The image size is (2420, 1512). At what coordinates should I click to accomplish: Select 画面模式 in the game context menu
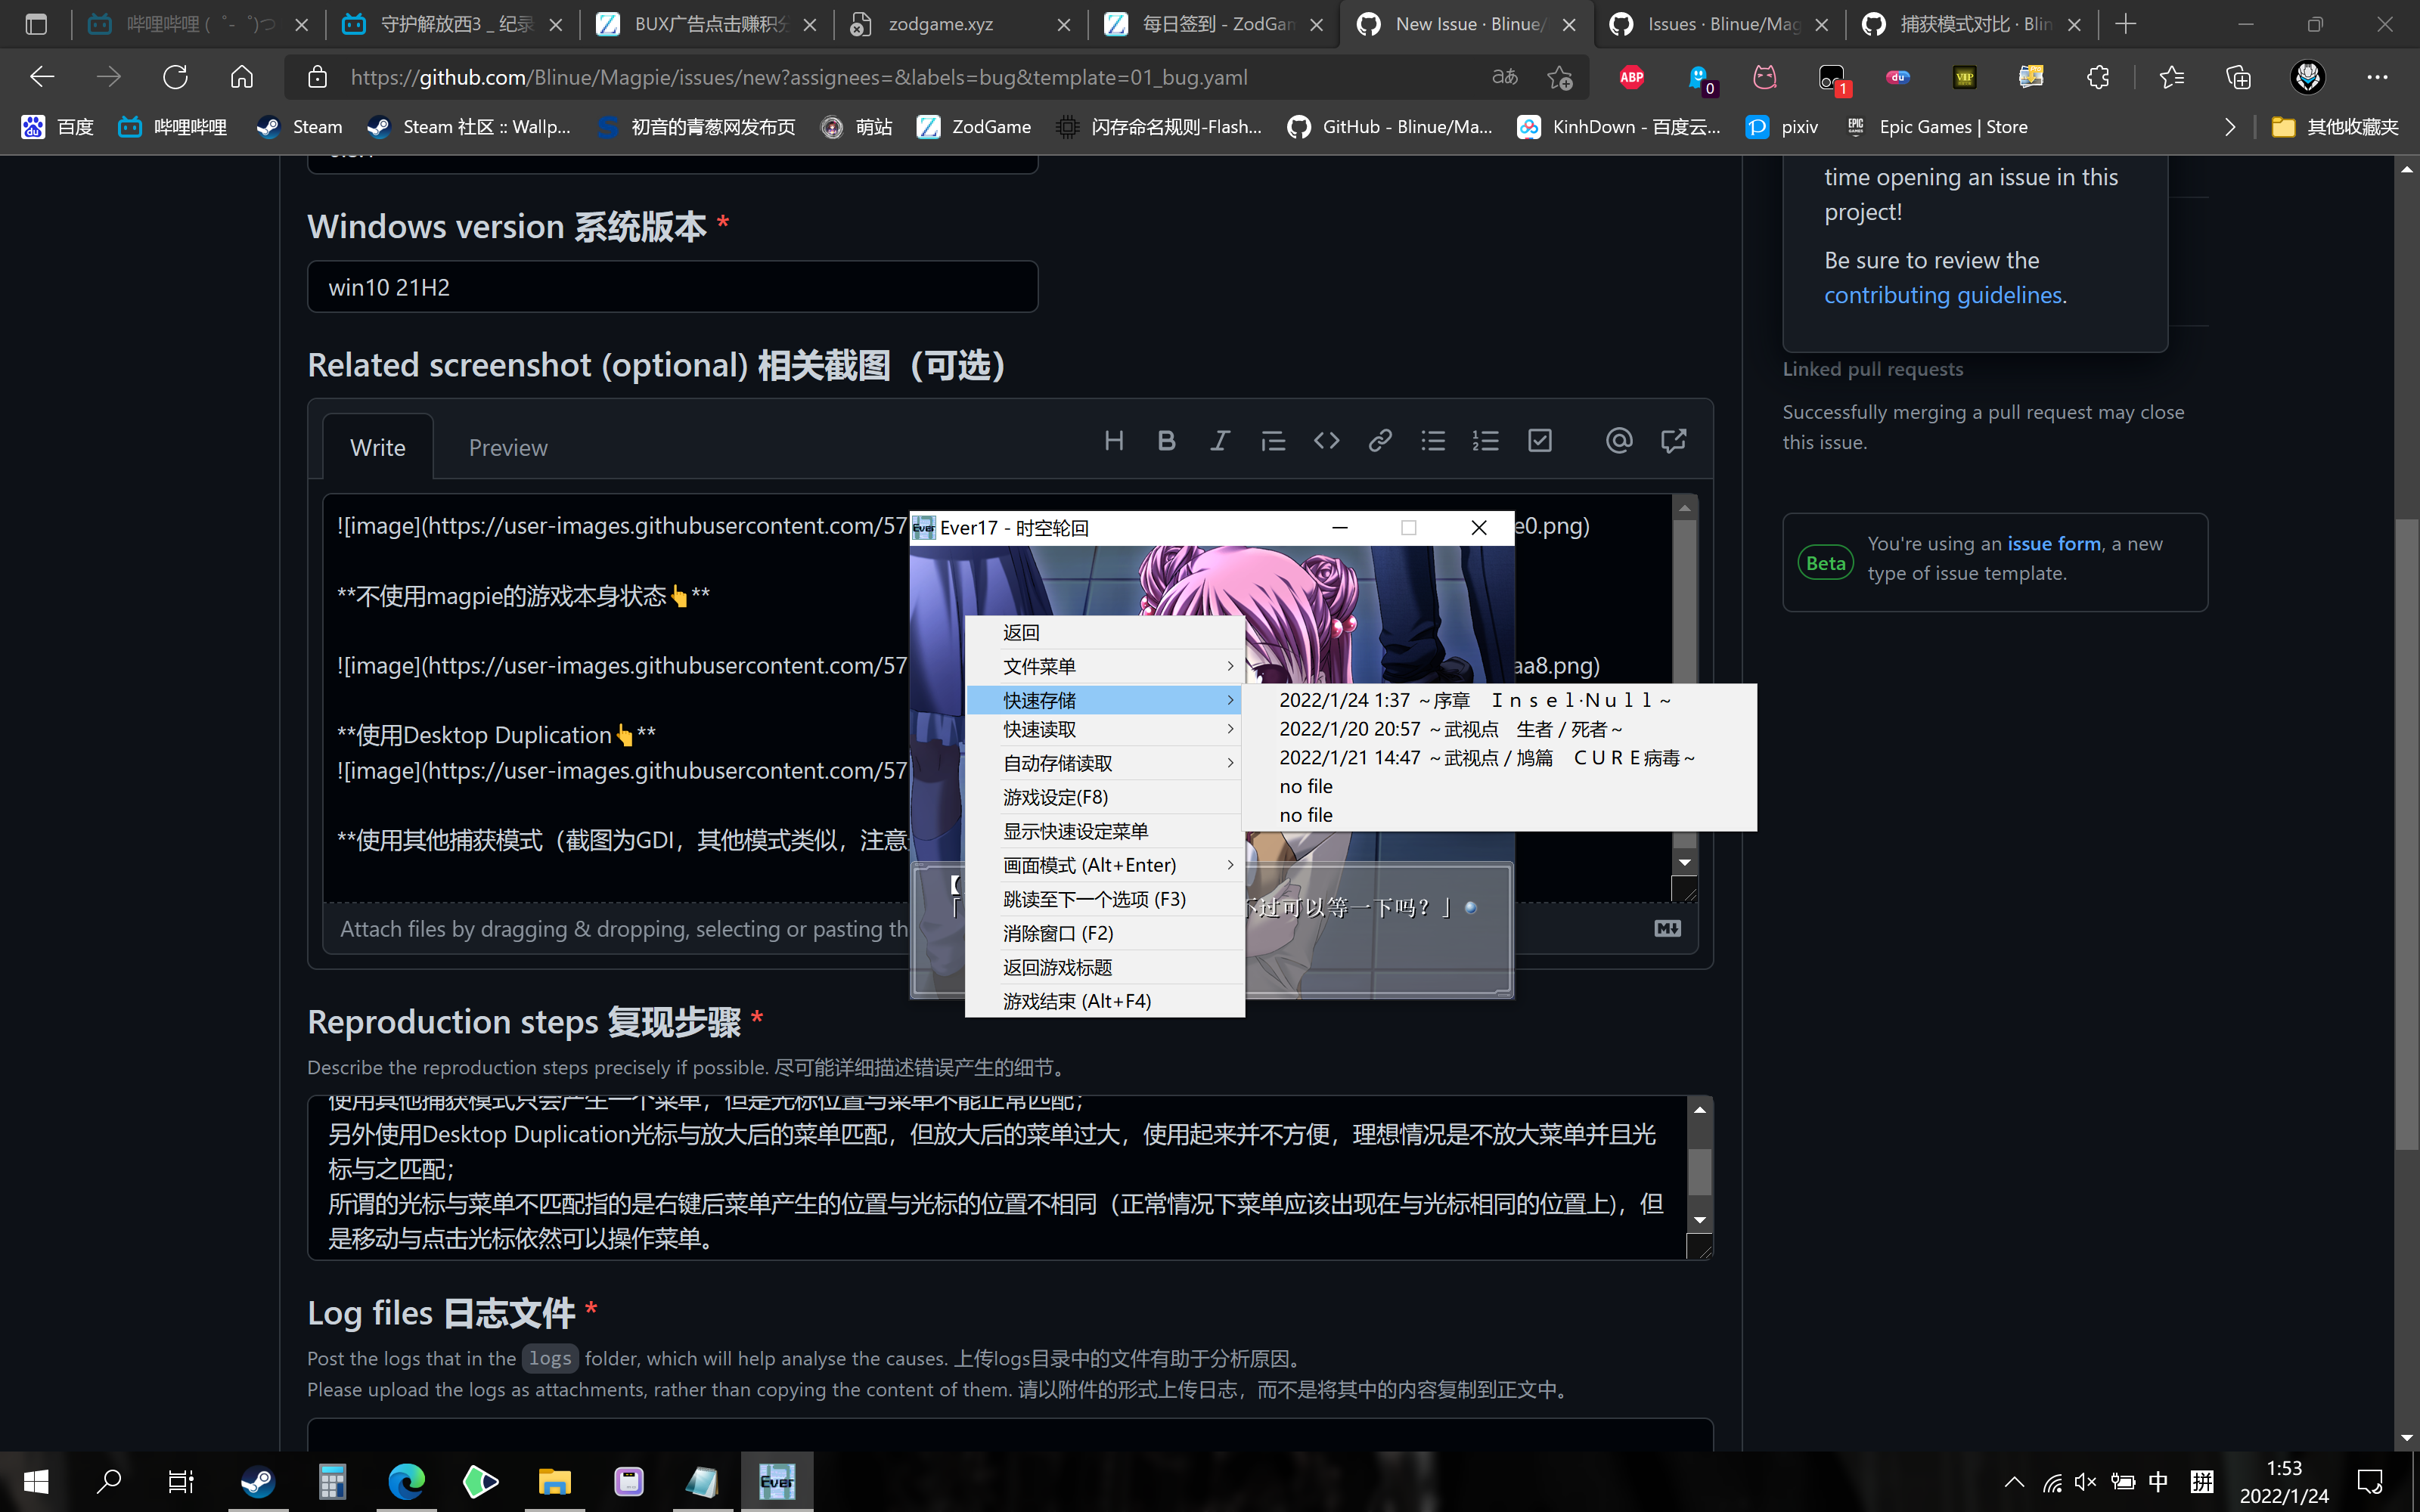pos(1088,864)
